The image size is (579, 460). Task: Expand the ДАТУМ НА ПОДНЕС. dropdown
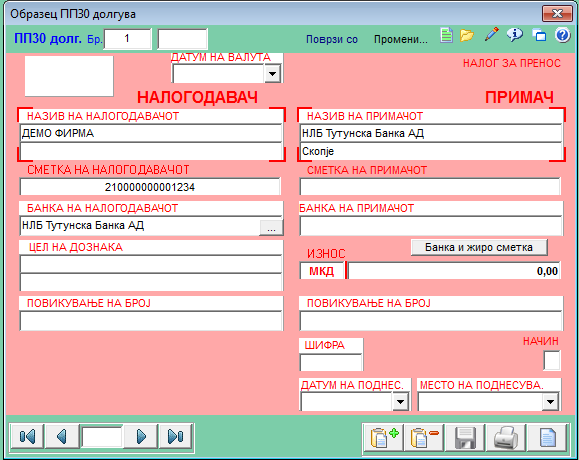click(400, 401)
